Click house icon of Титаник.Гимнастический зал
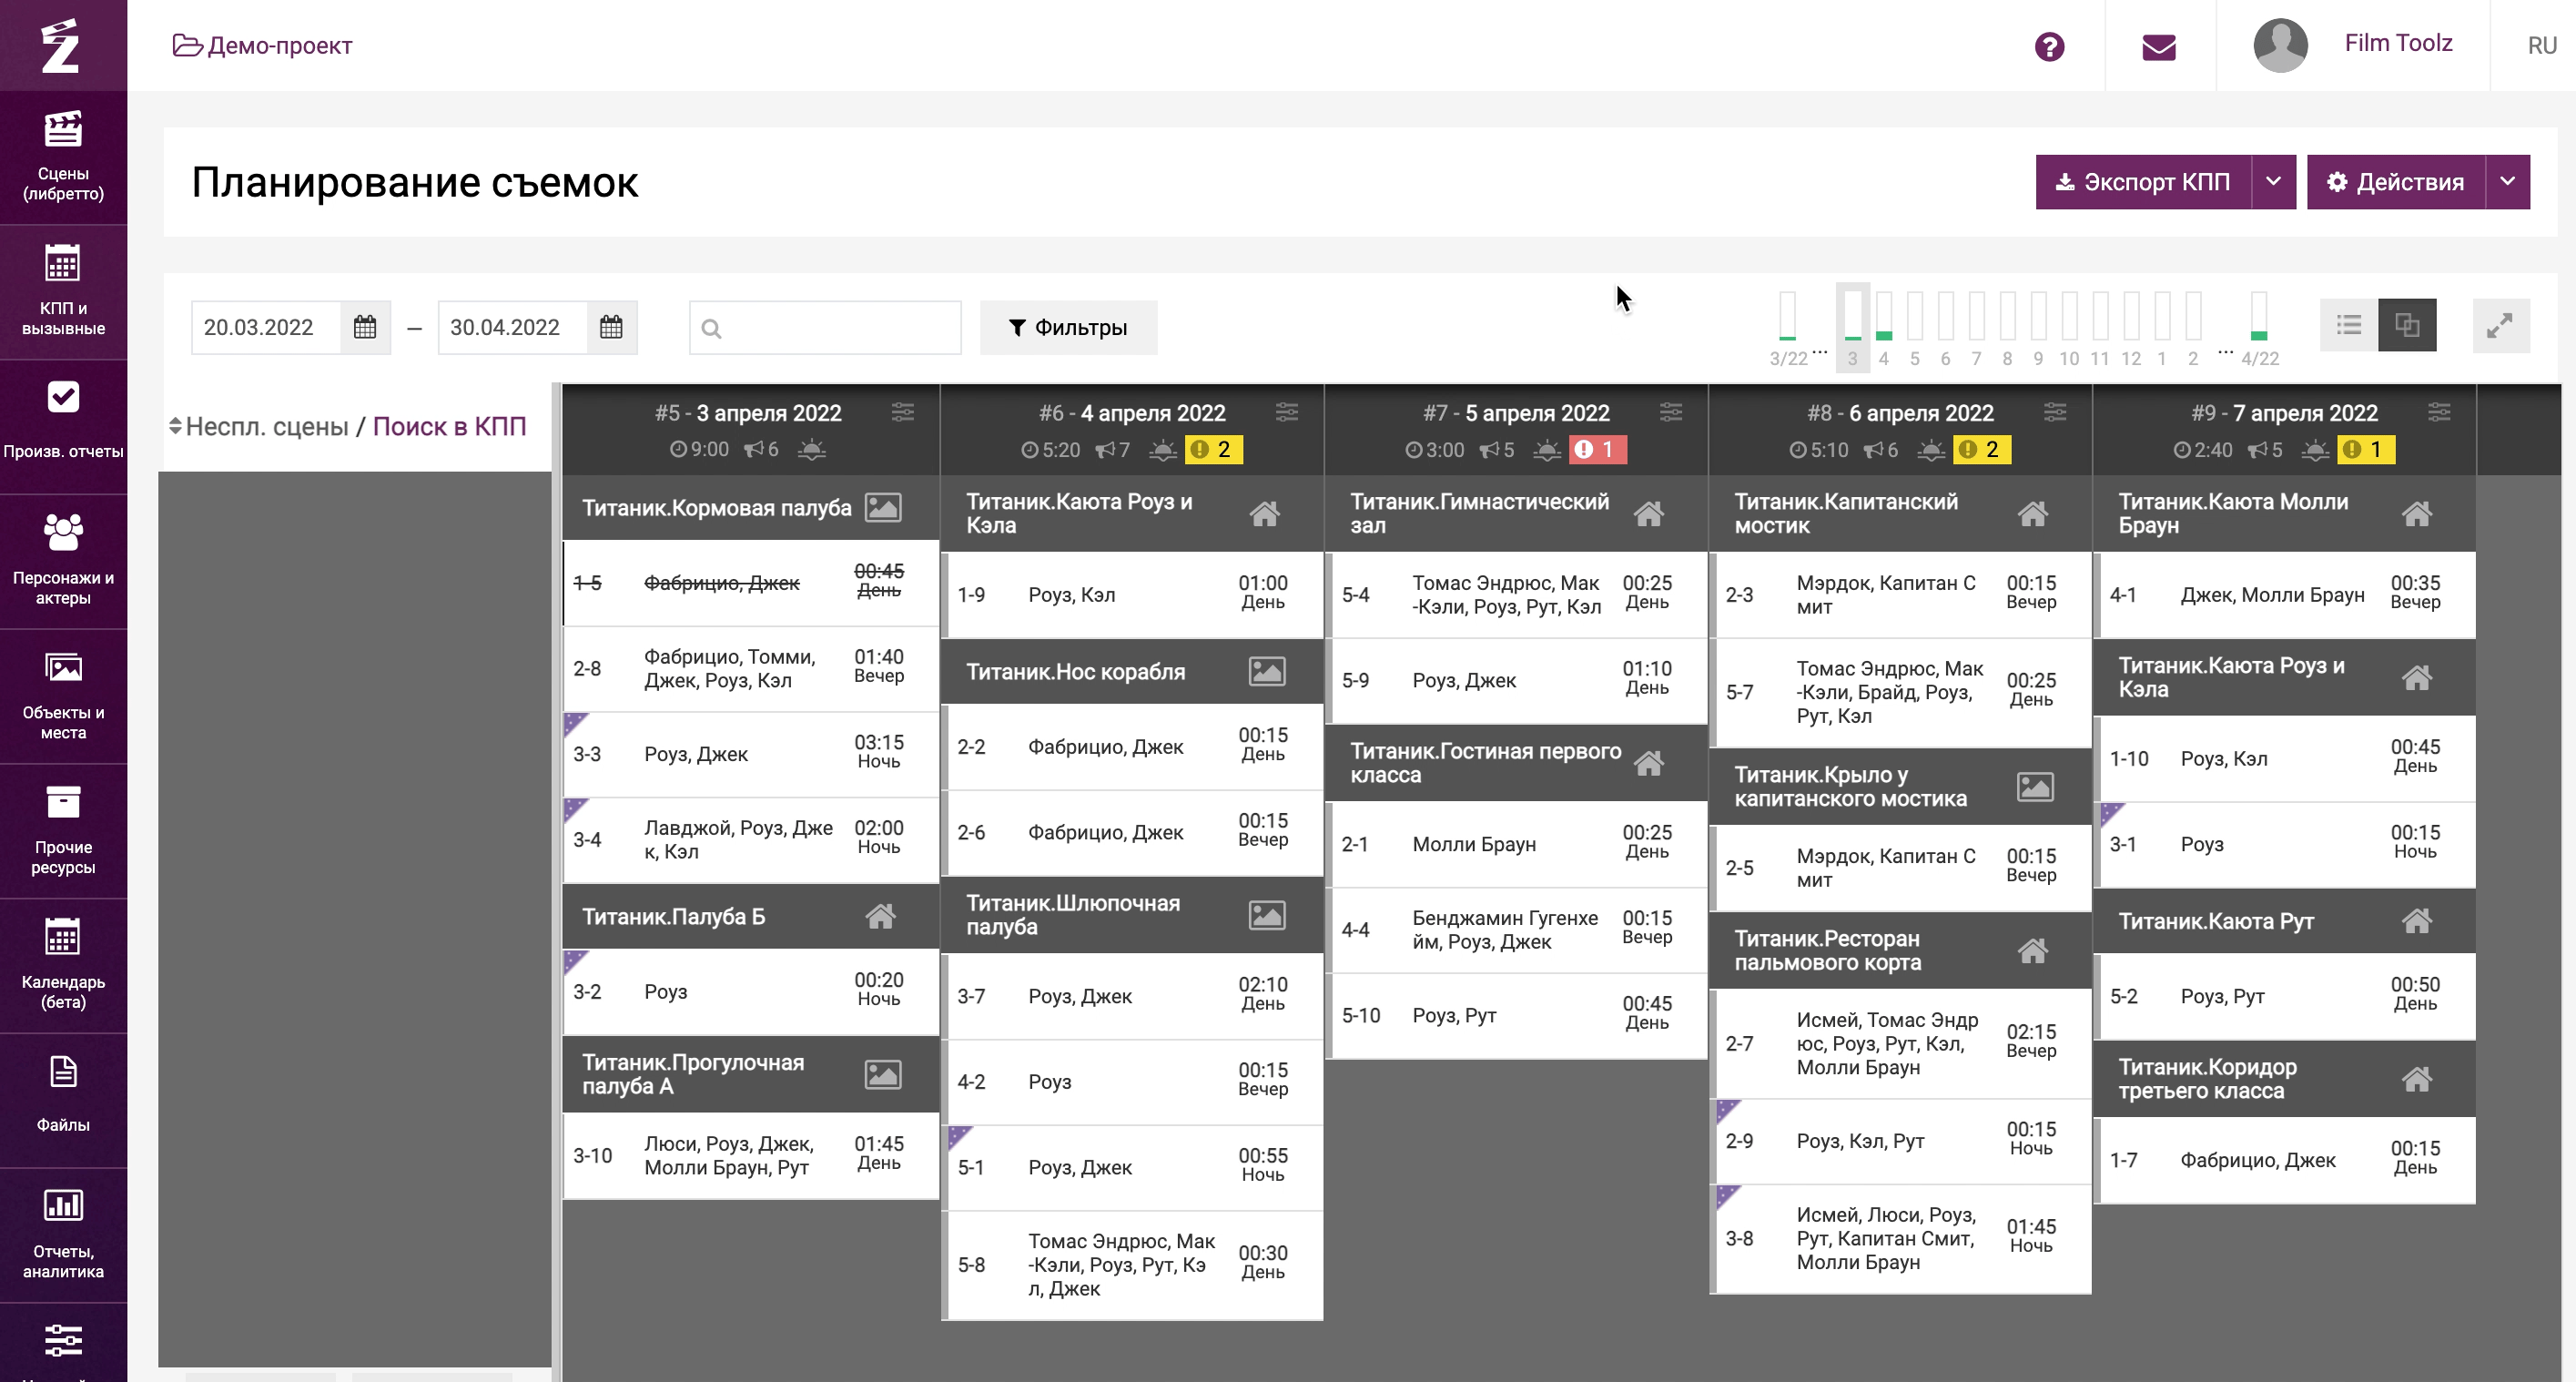Viewport: 2576px width, 1382px height. (1648, 514)
